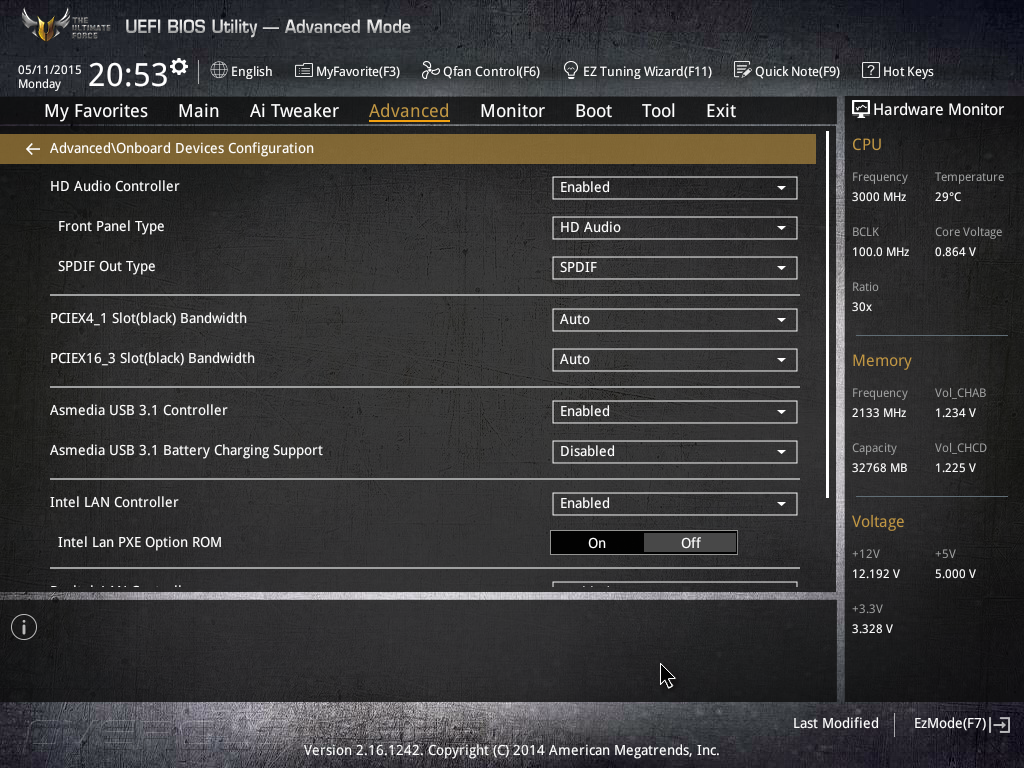Open PCIEX4_1 Slot Bandwidth dropdown
The image size is (1024, 768).
675,319
